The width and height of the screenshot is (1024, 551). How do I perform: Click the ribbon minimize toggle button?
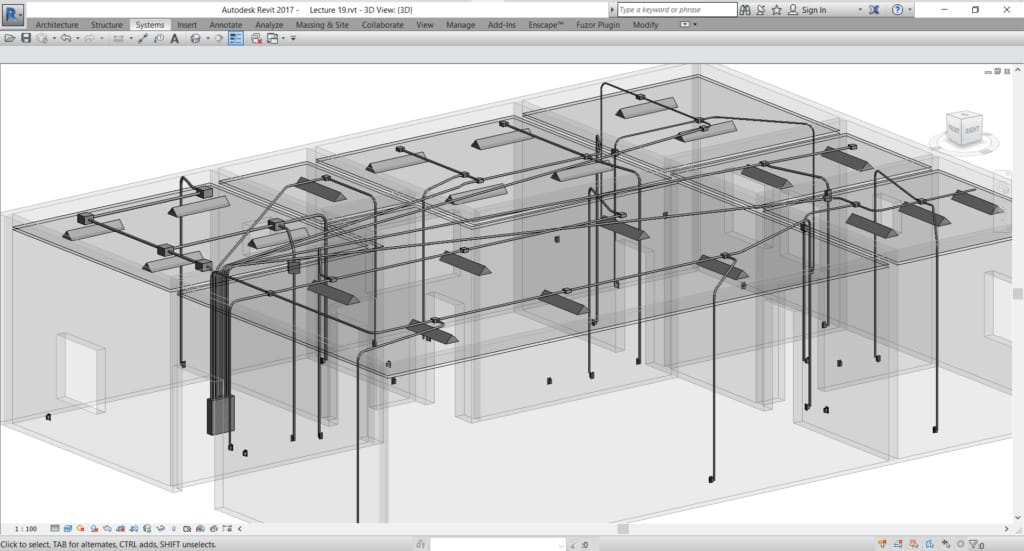tap(684, 25)
